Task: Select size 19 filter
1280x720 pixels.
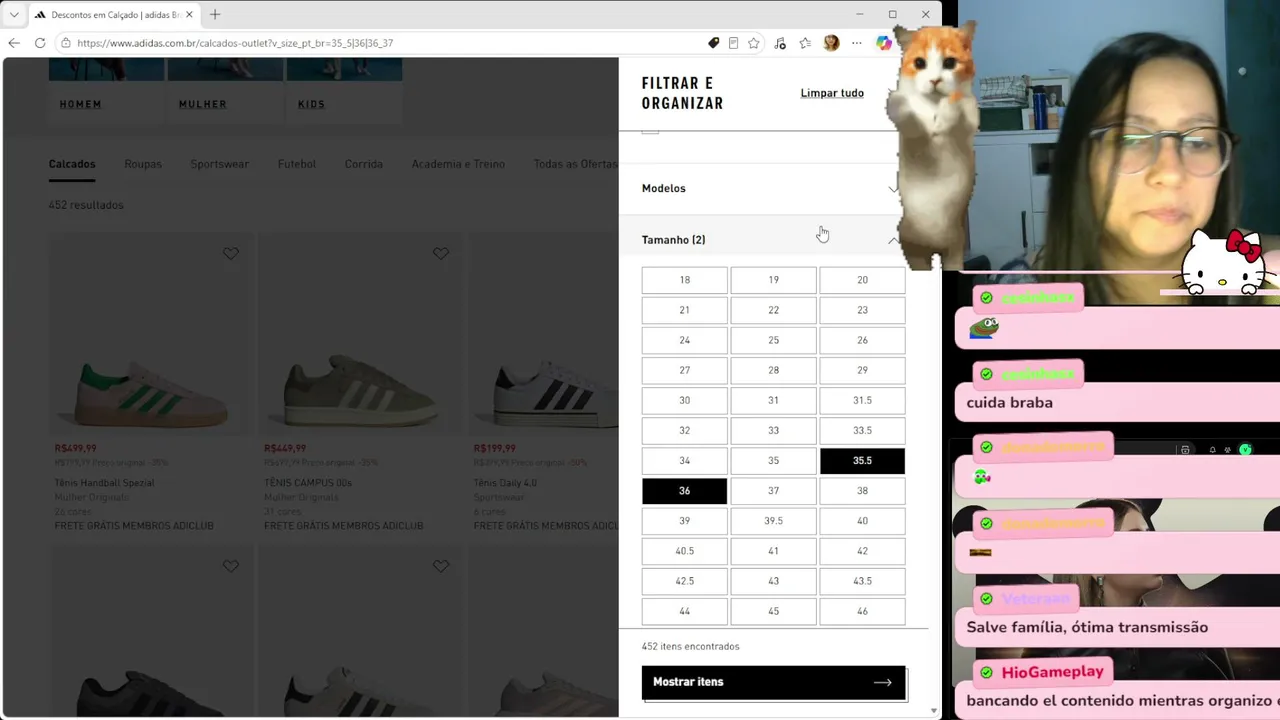Action: pyautogui.click(x=773, y=280)
